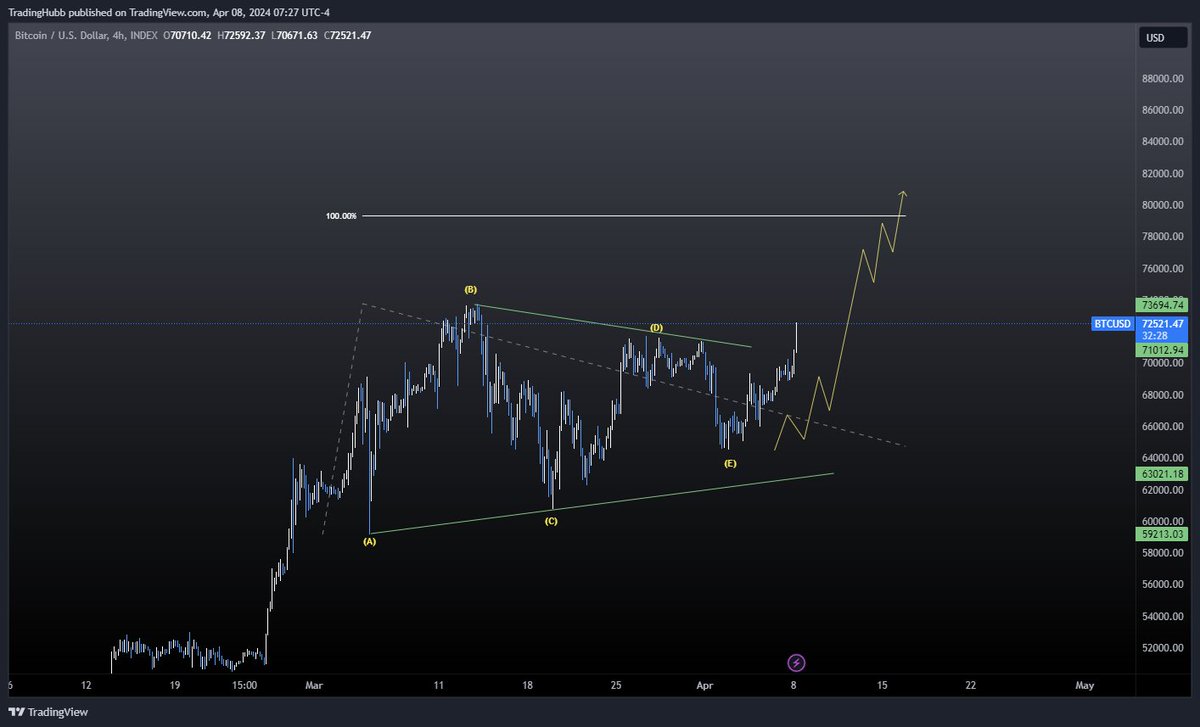Click the 84000.00 price axis label

(x=1164, y=142)
